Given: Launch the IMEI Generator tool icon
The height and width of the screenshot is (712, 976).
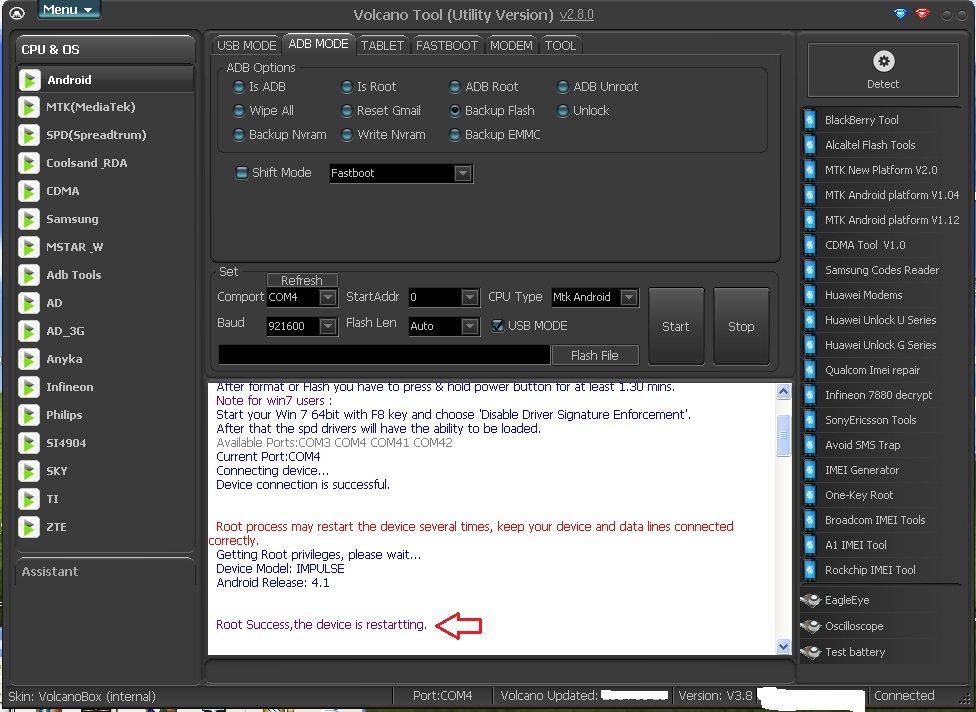Looking at the screenshot, I should [810, 470].
